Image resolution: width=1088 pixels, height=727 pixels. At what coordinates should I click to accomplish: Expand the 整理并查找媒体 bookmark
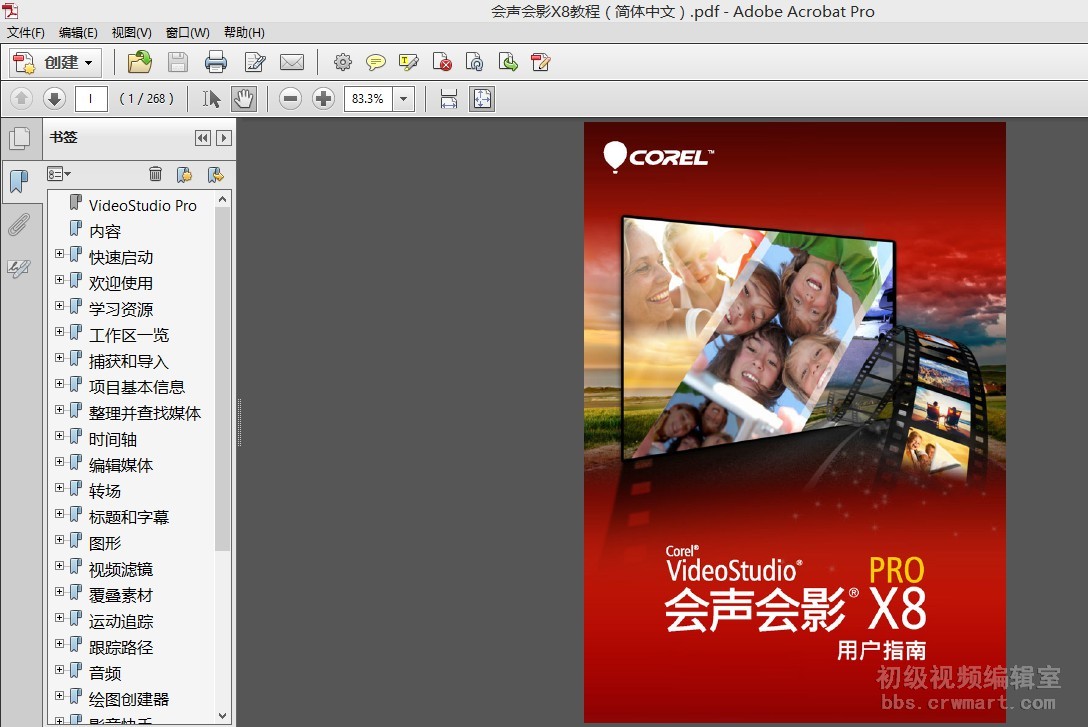pyautogui.click(x=60, y=410)
